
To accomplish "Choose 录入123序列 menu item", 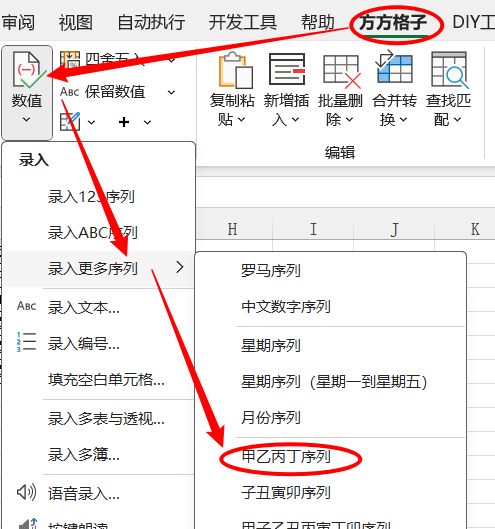I will point(91,197).
